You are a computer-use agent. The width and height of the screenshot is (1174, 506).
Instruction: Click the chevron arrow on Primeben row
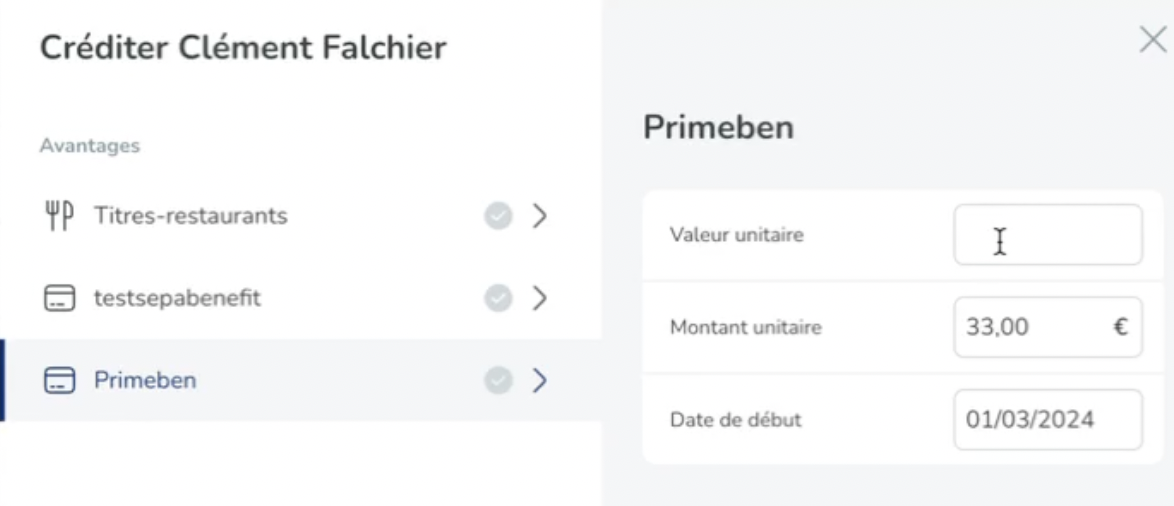[x=540, y=380]
